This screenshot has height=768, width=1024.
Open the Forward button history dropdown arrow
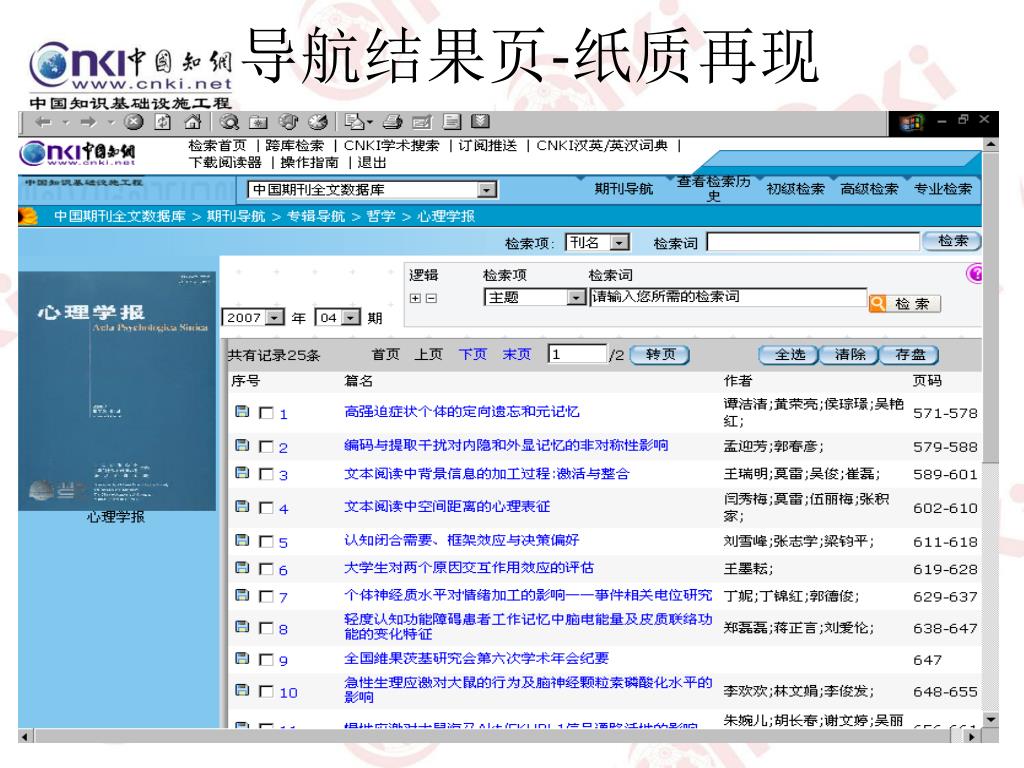tap(110, 122)
